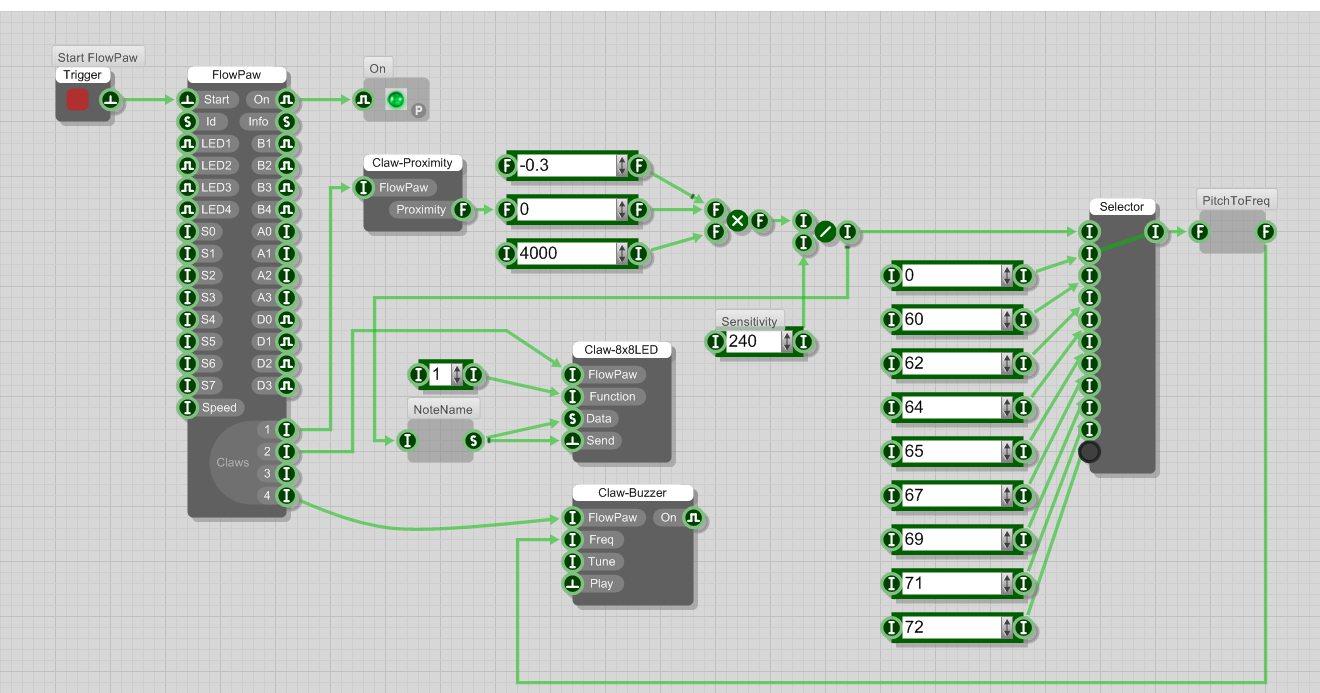
Task: Click the Claw-8x8LED Send trigger input
Action: 572,441
